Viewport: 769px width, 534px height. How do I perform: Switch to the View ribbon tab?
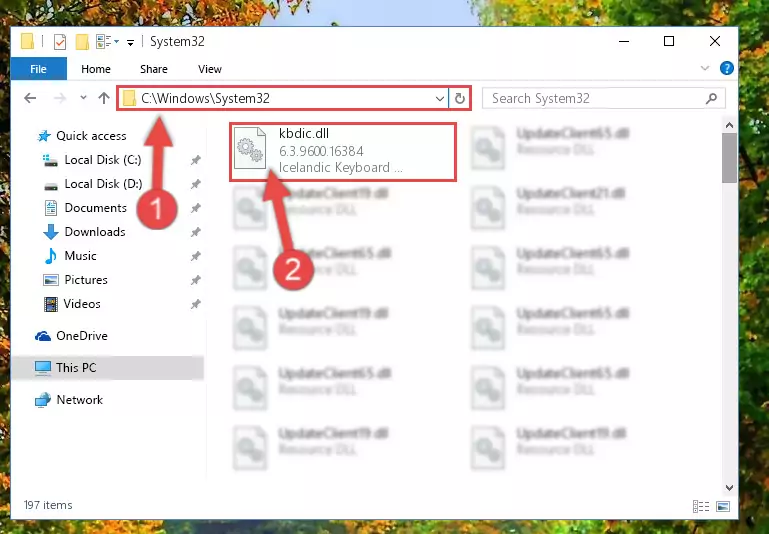click(x=210, y=69)
